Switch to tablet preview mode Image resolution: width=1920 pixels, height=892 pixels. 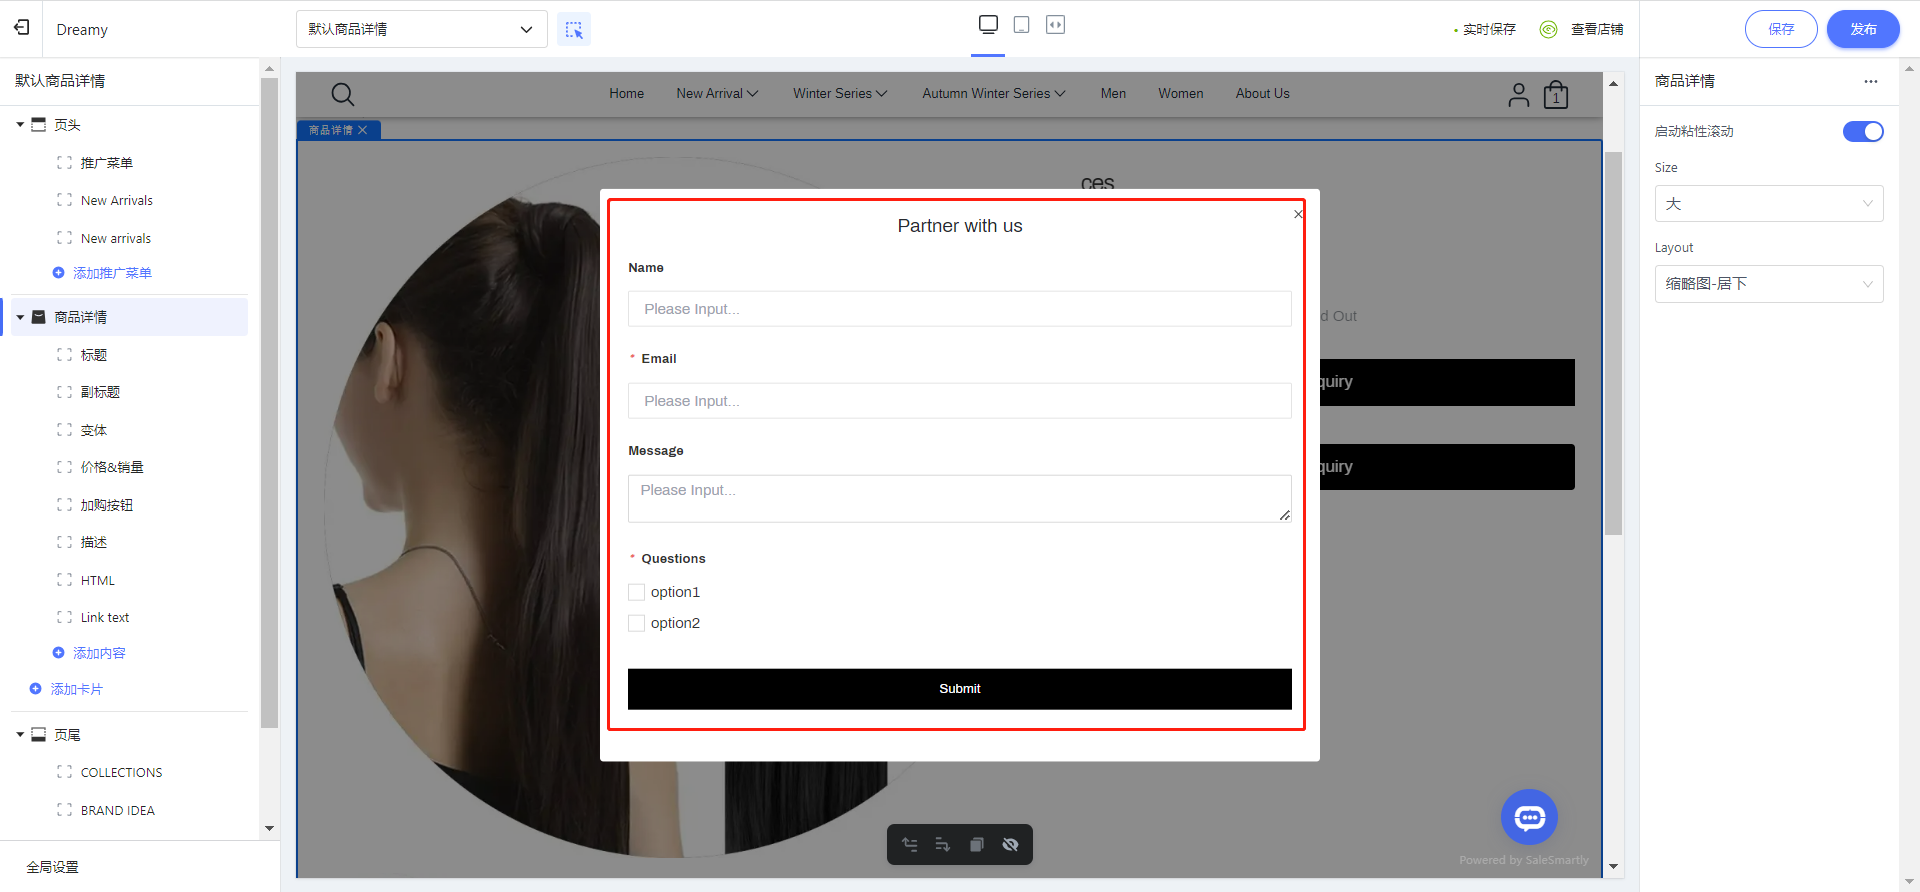click(1022, 24)
